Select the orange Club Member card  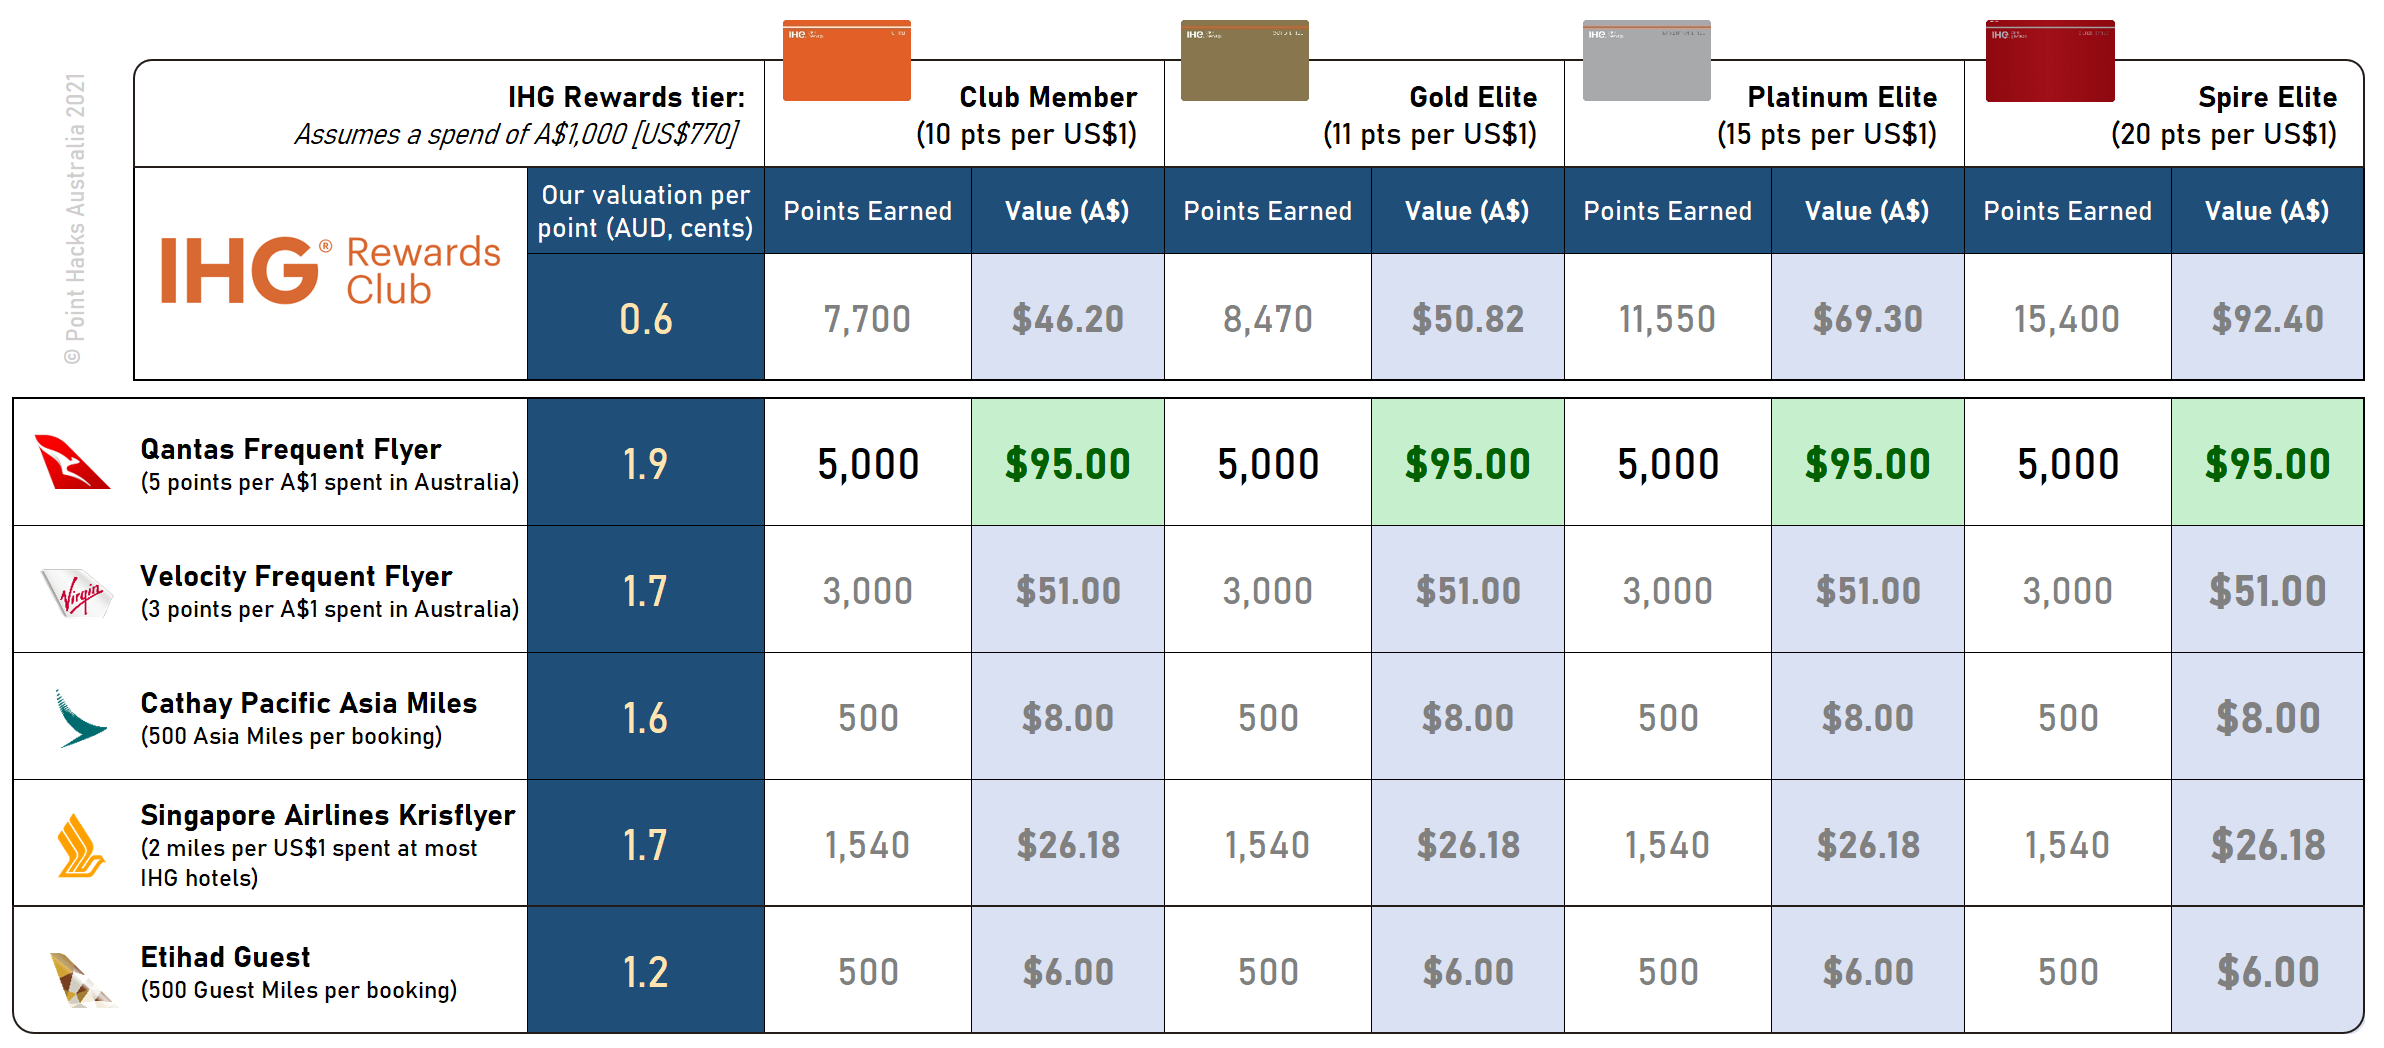pyautogui.click(x=846, y=60)
